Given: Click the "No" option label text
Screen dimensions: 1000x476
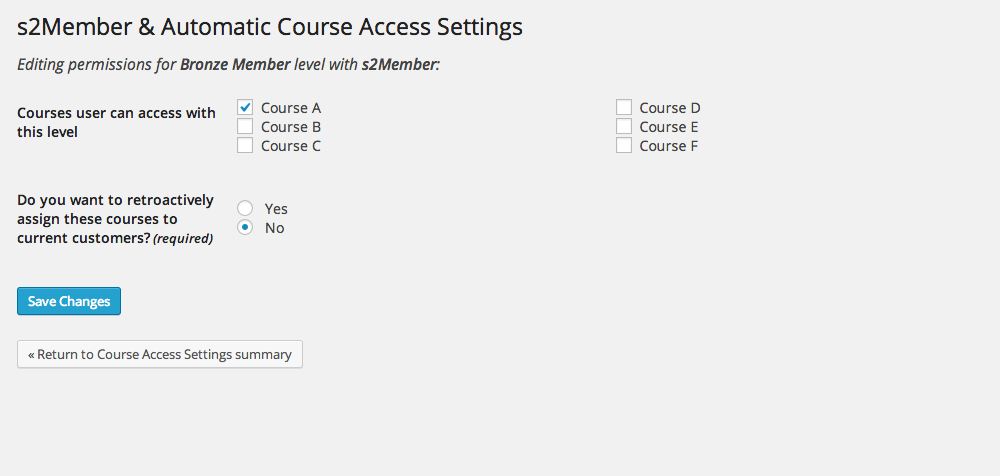Looking at the screenshot, I should 274,228.
